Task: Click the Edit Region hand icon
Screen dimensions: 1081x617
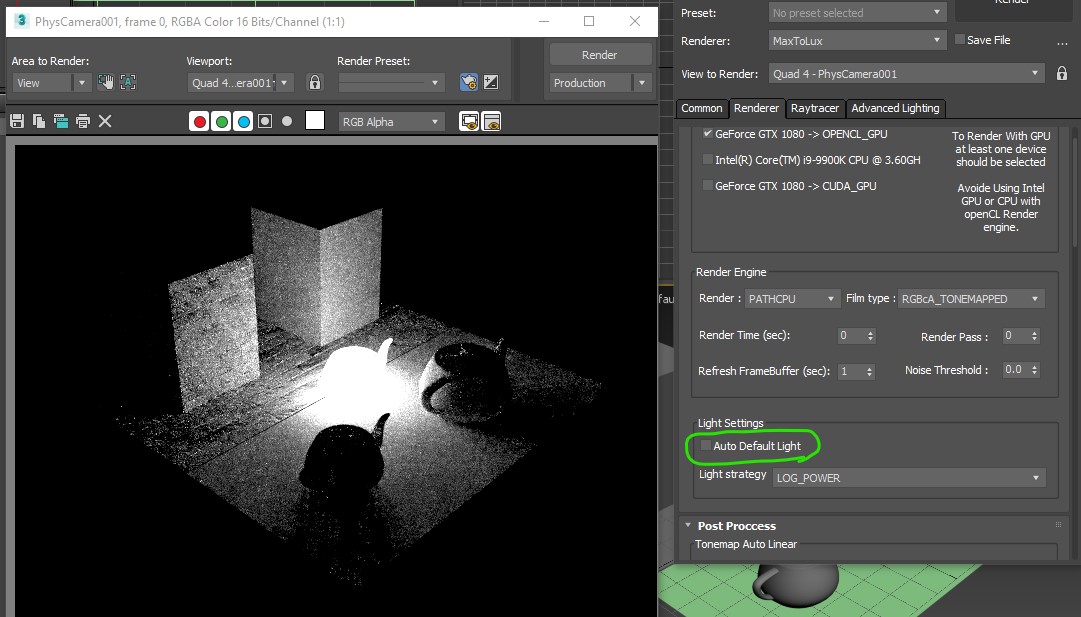Action: point(105,83)
